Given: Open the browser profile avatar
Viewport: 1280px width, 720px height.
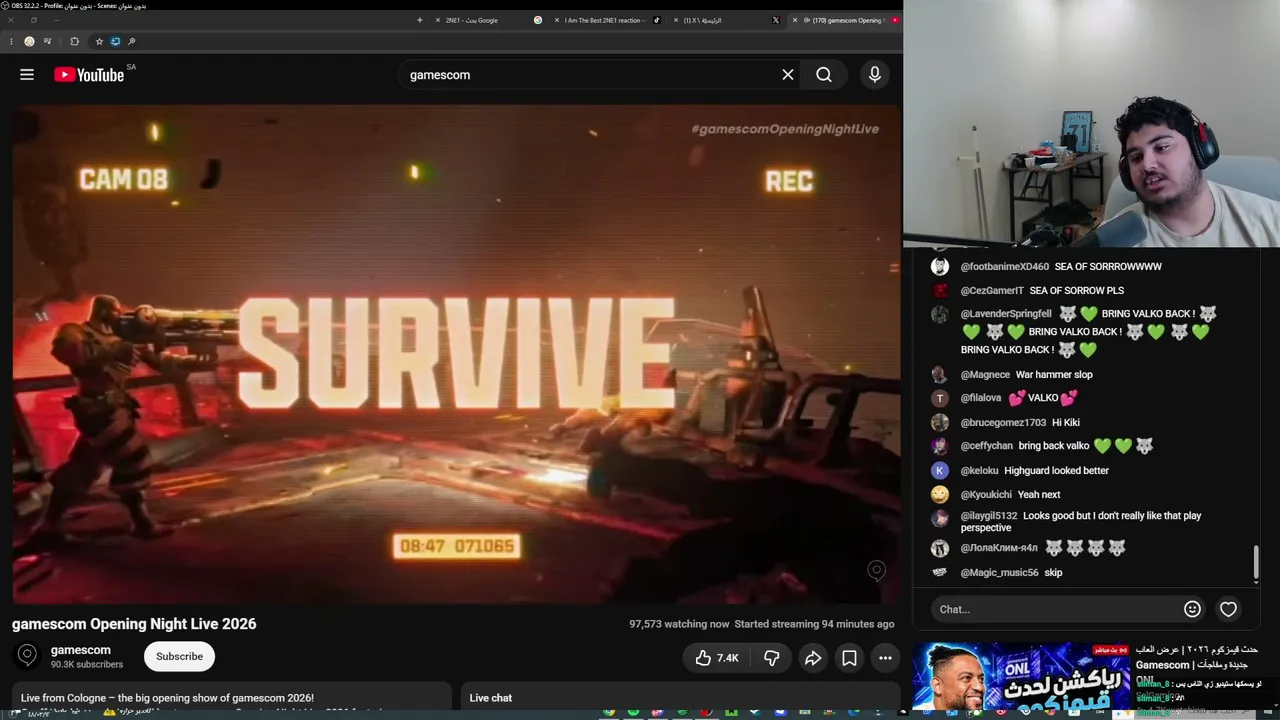Looking at the screenshot, I should click(29, 41).
